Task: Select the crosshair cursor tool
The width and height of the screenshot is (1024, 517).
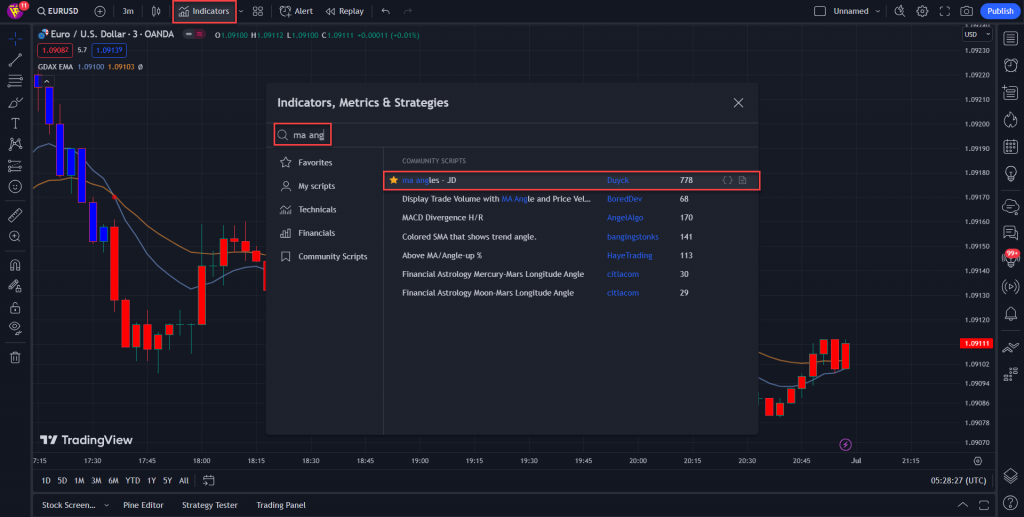Action: tap(15, 39)
